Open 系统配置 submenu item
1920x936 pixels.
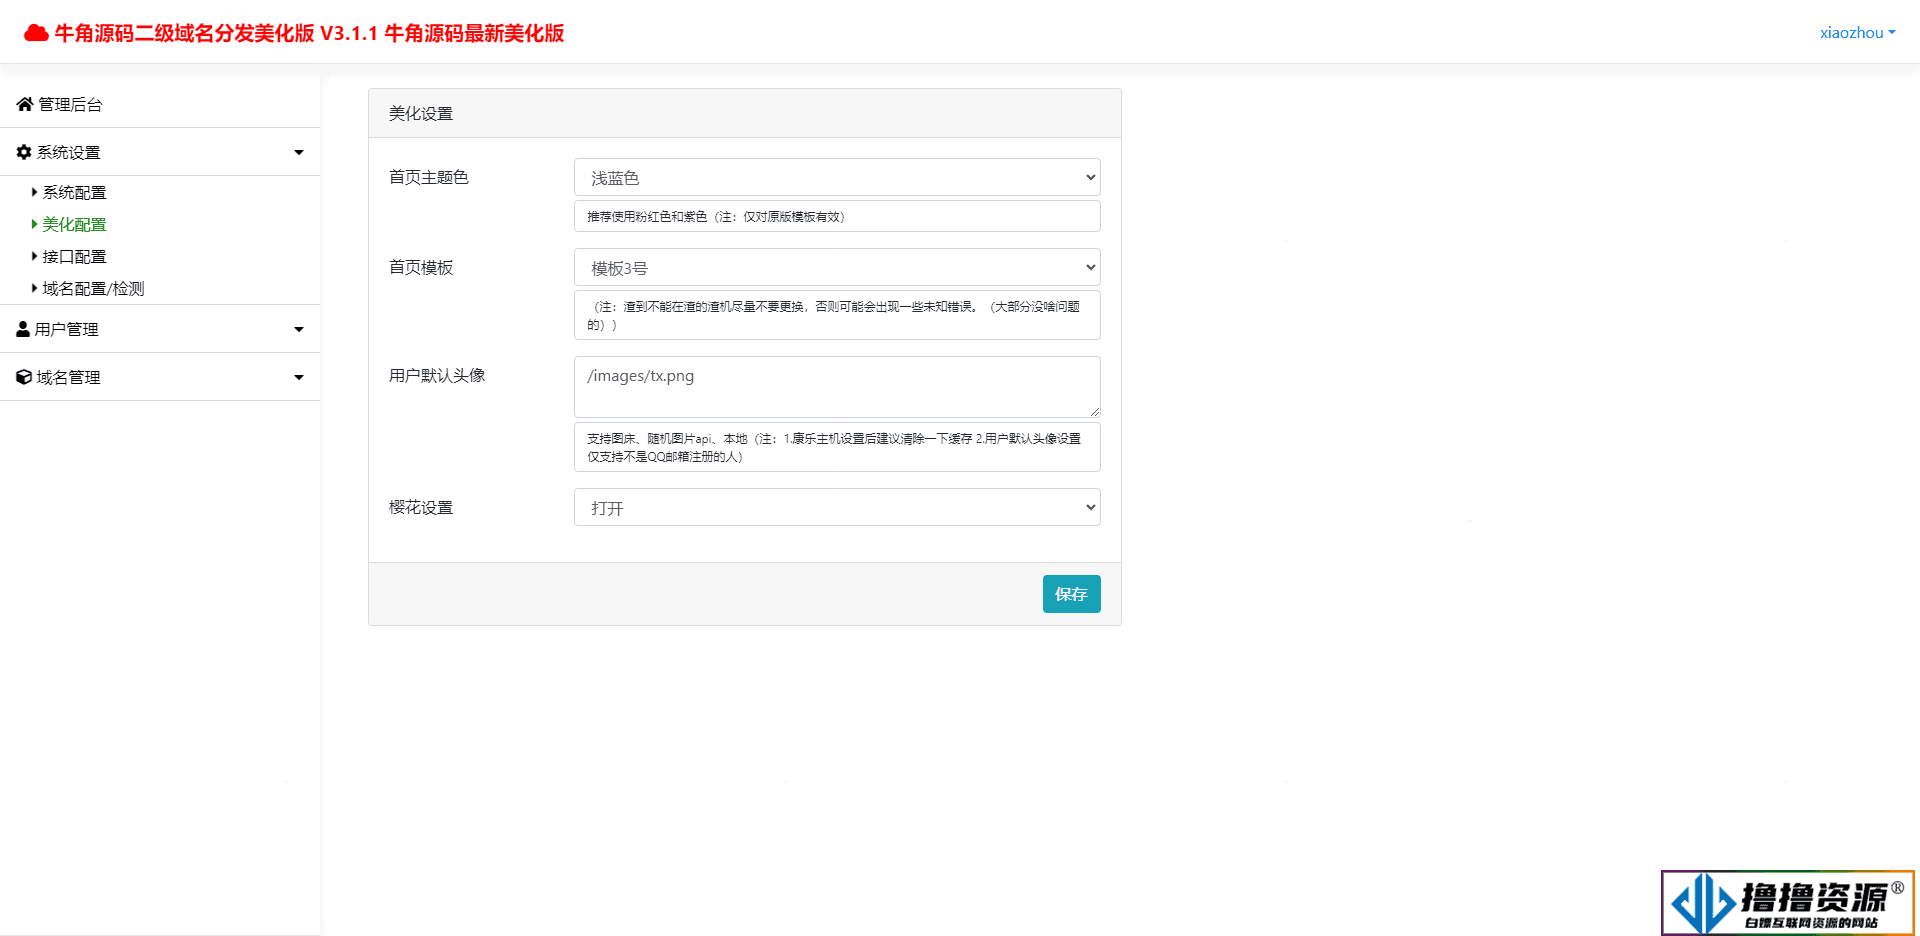pos(74,192)
